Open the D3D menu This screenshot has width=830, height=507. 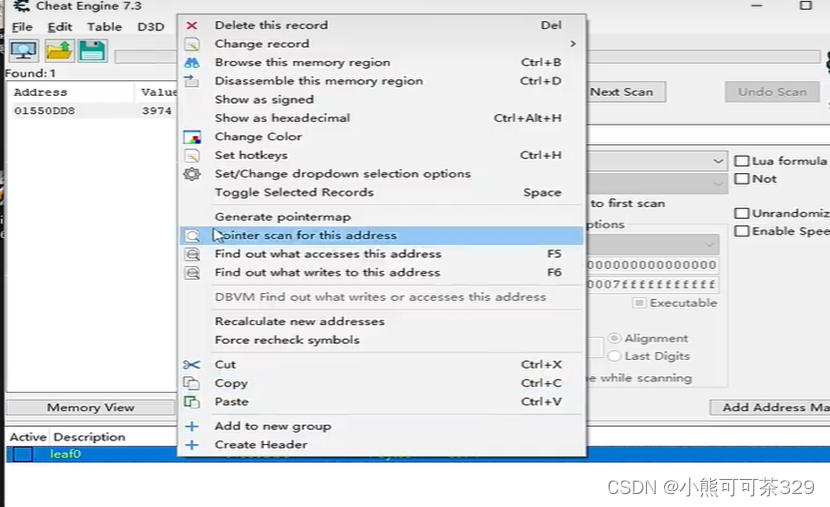151,27
